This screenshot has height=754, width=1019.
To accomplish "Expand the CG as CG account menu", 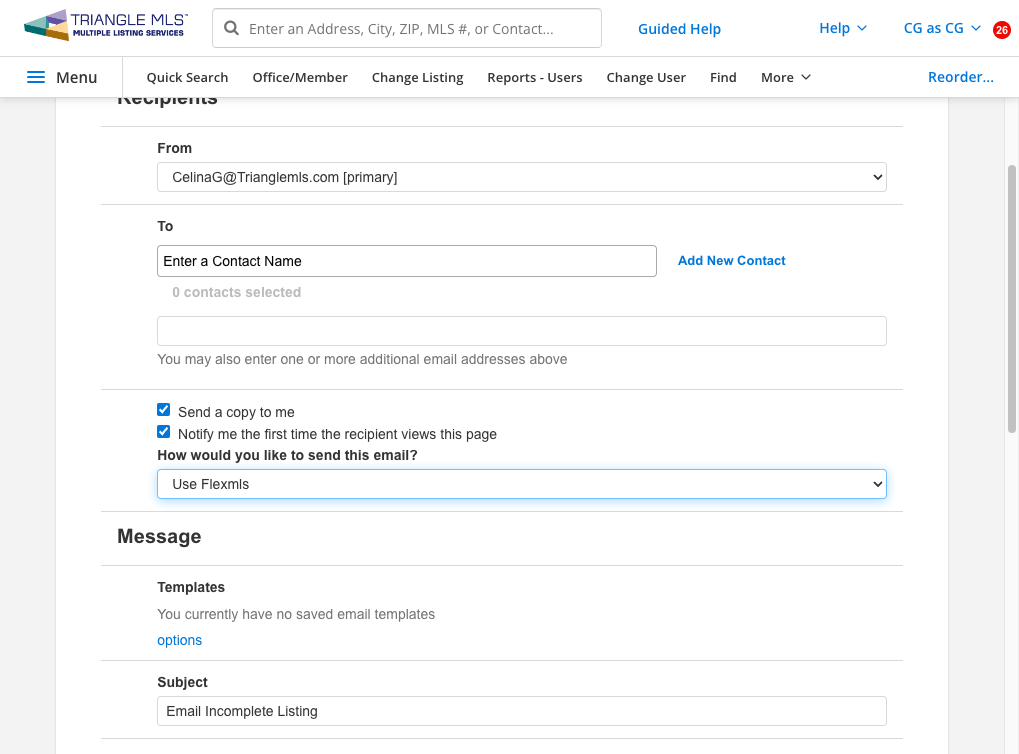I will coord(942,28).
